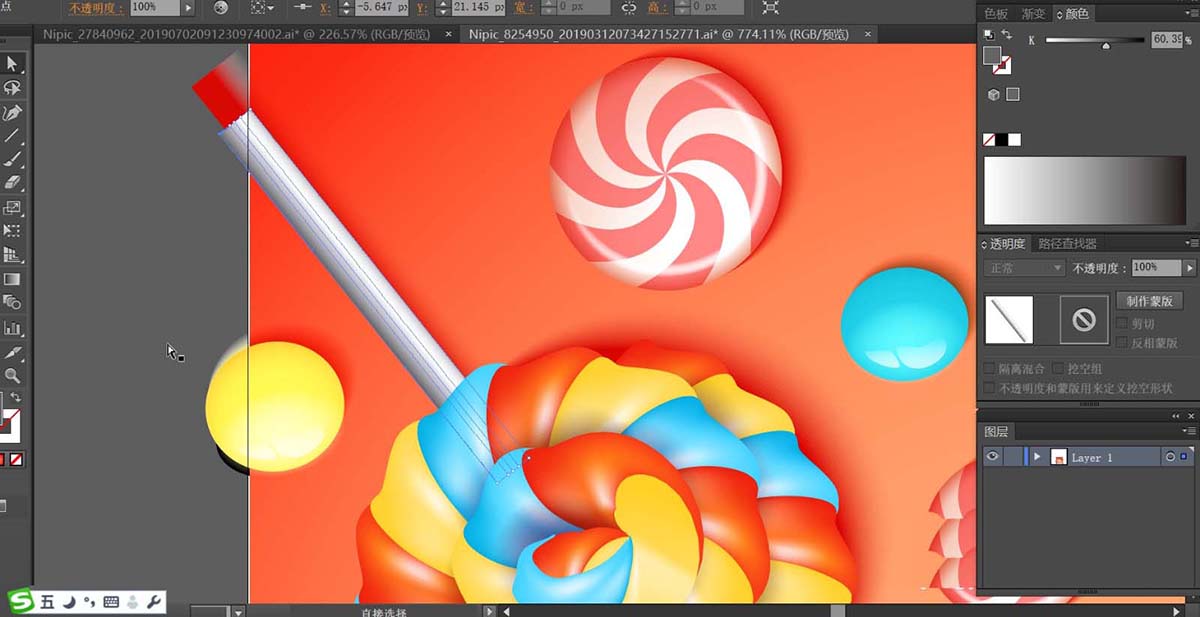Select the Lasso tool

point(12,88)
